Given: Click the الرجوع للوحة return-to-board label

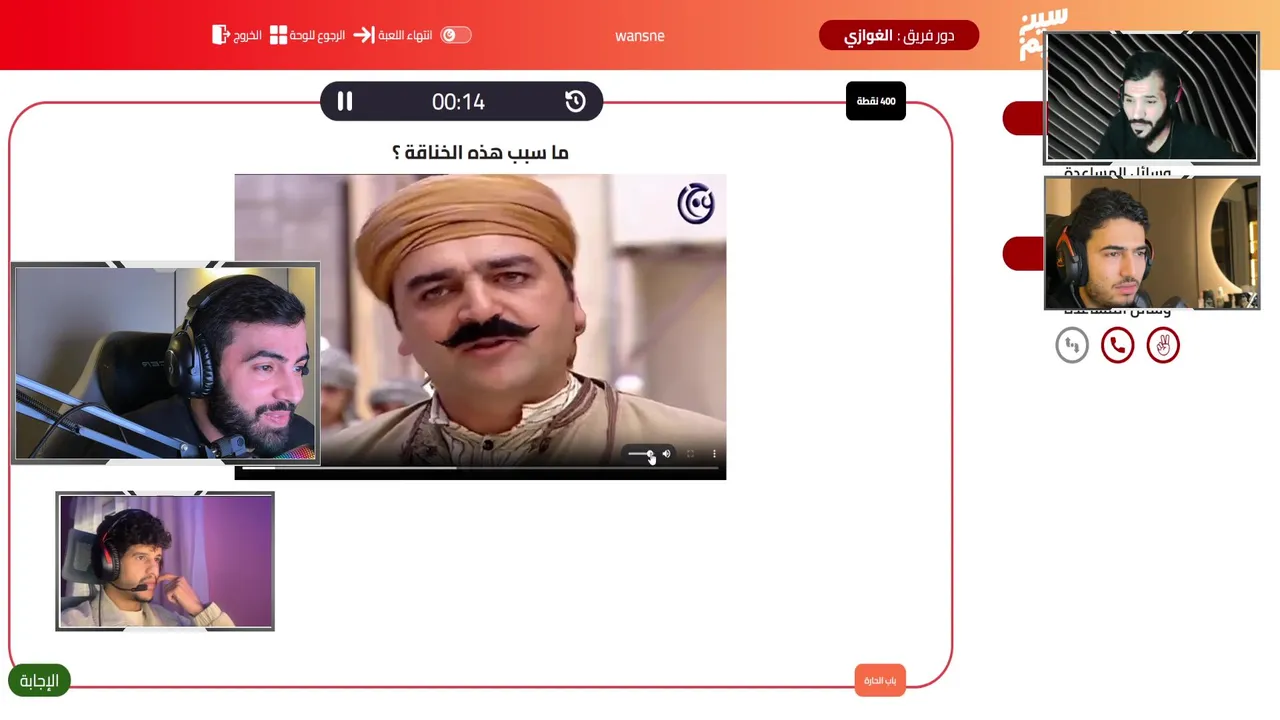Looking at the screenshot, I should click(318, 35).
